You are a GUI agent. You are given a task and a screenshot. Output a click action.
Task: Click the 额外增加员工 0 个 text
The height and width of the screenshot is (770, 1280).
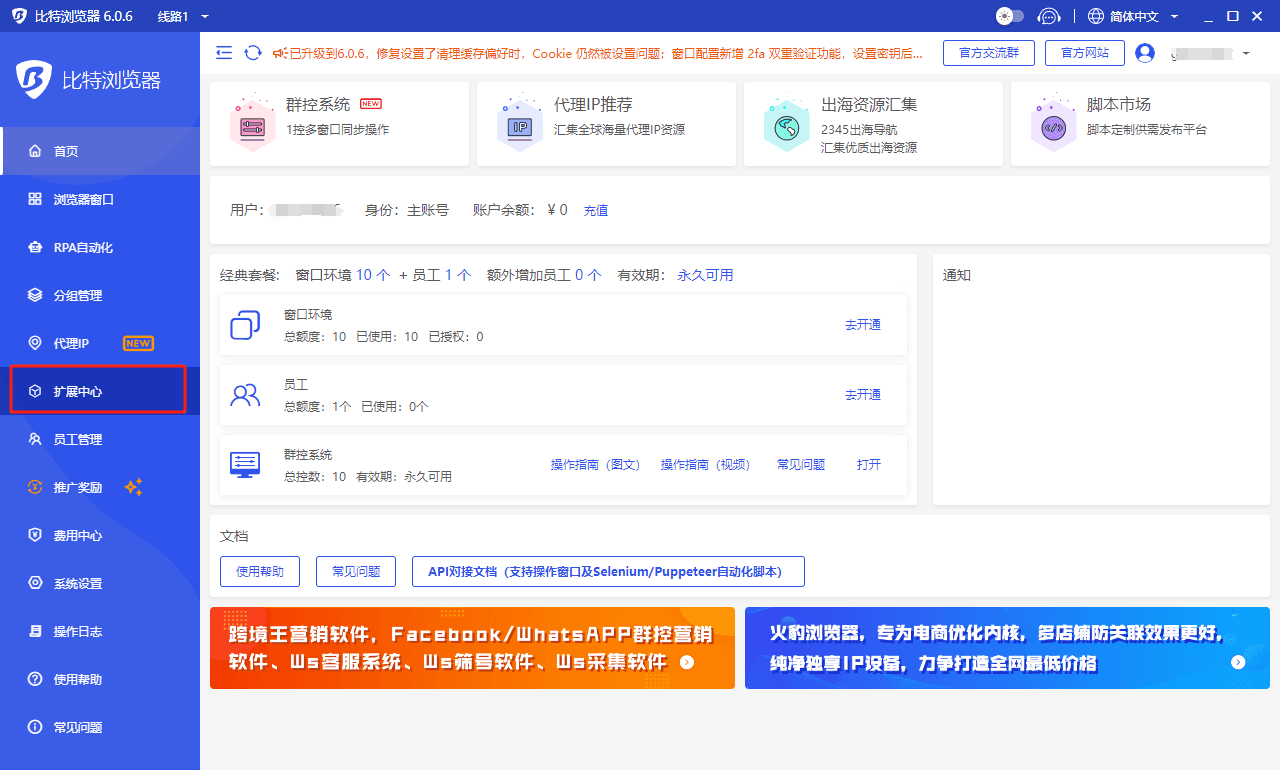544,274
